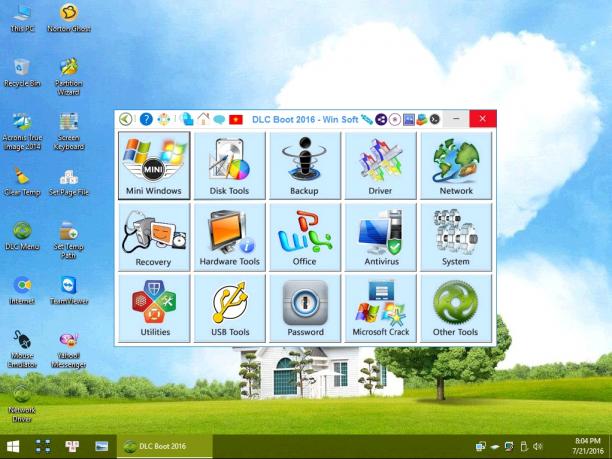Open the Driver category
This screenshot has width=612, height=459.
380,165
